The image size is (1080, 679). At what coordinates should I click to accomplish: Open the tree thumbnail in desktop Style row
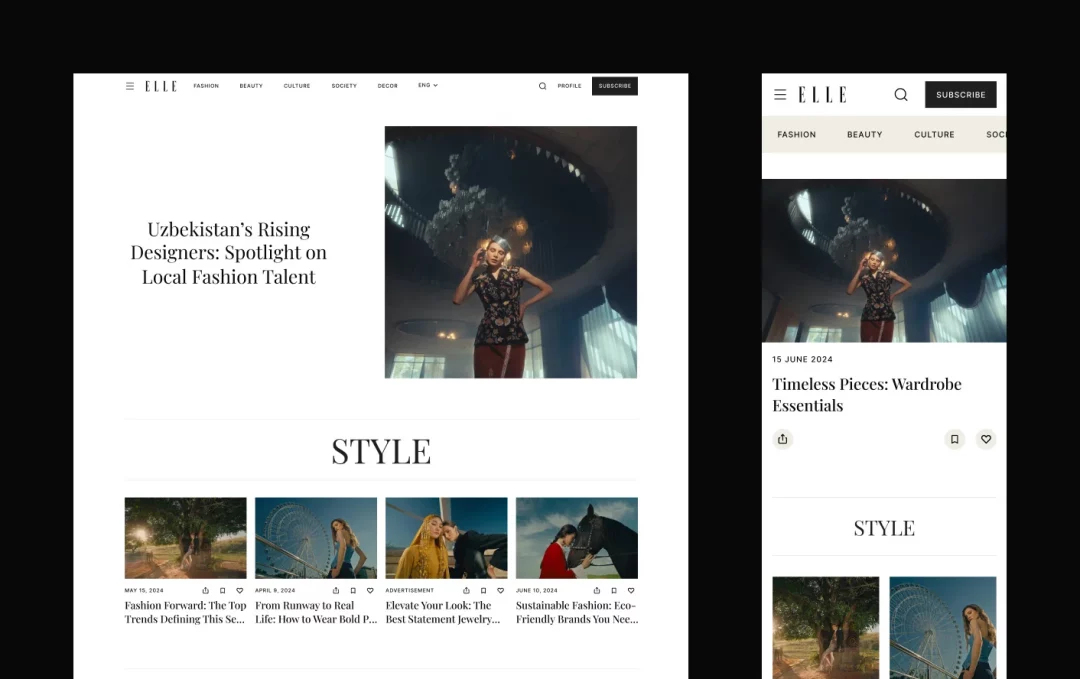pos(185,538)
